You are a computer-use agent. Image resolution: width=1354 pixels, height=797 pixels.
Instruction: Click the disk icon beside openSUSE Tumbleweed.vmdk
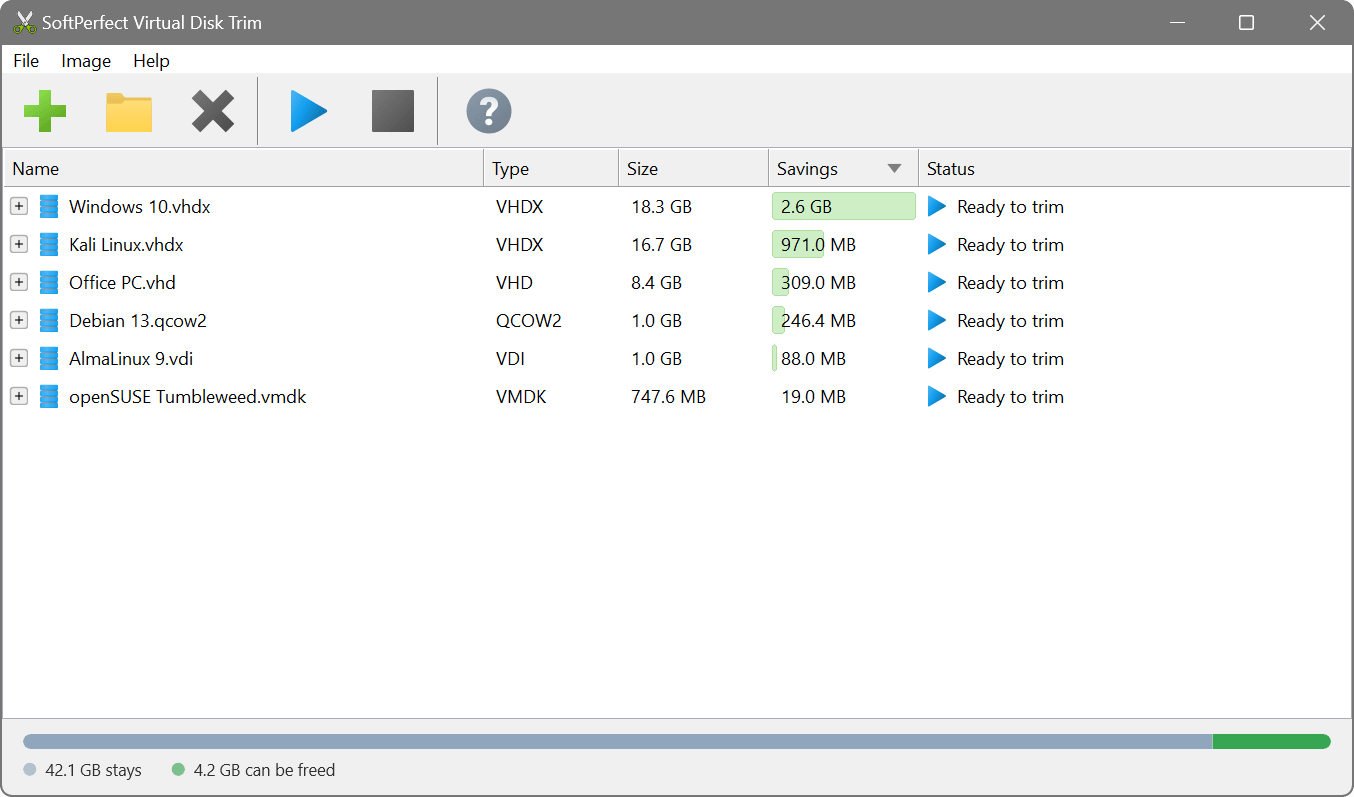[49, 397]
